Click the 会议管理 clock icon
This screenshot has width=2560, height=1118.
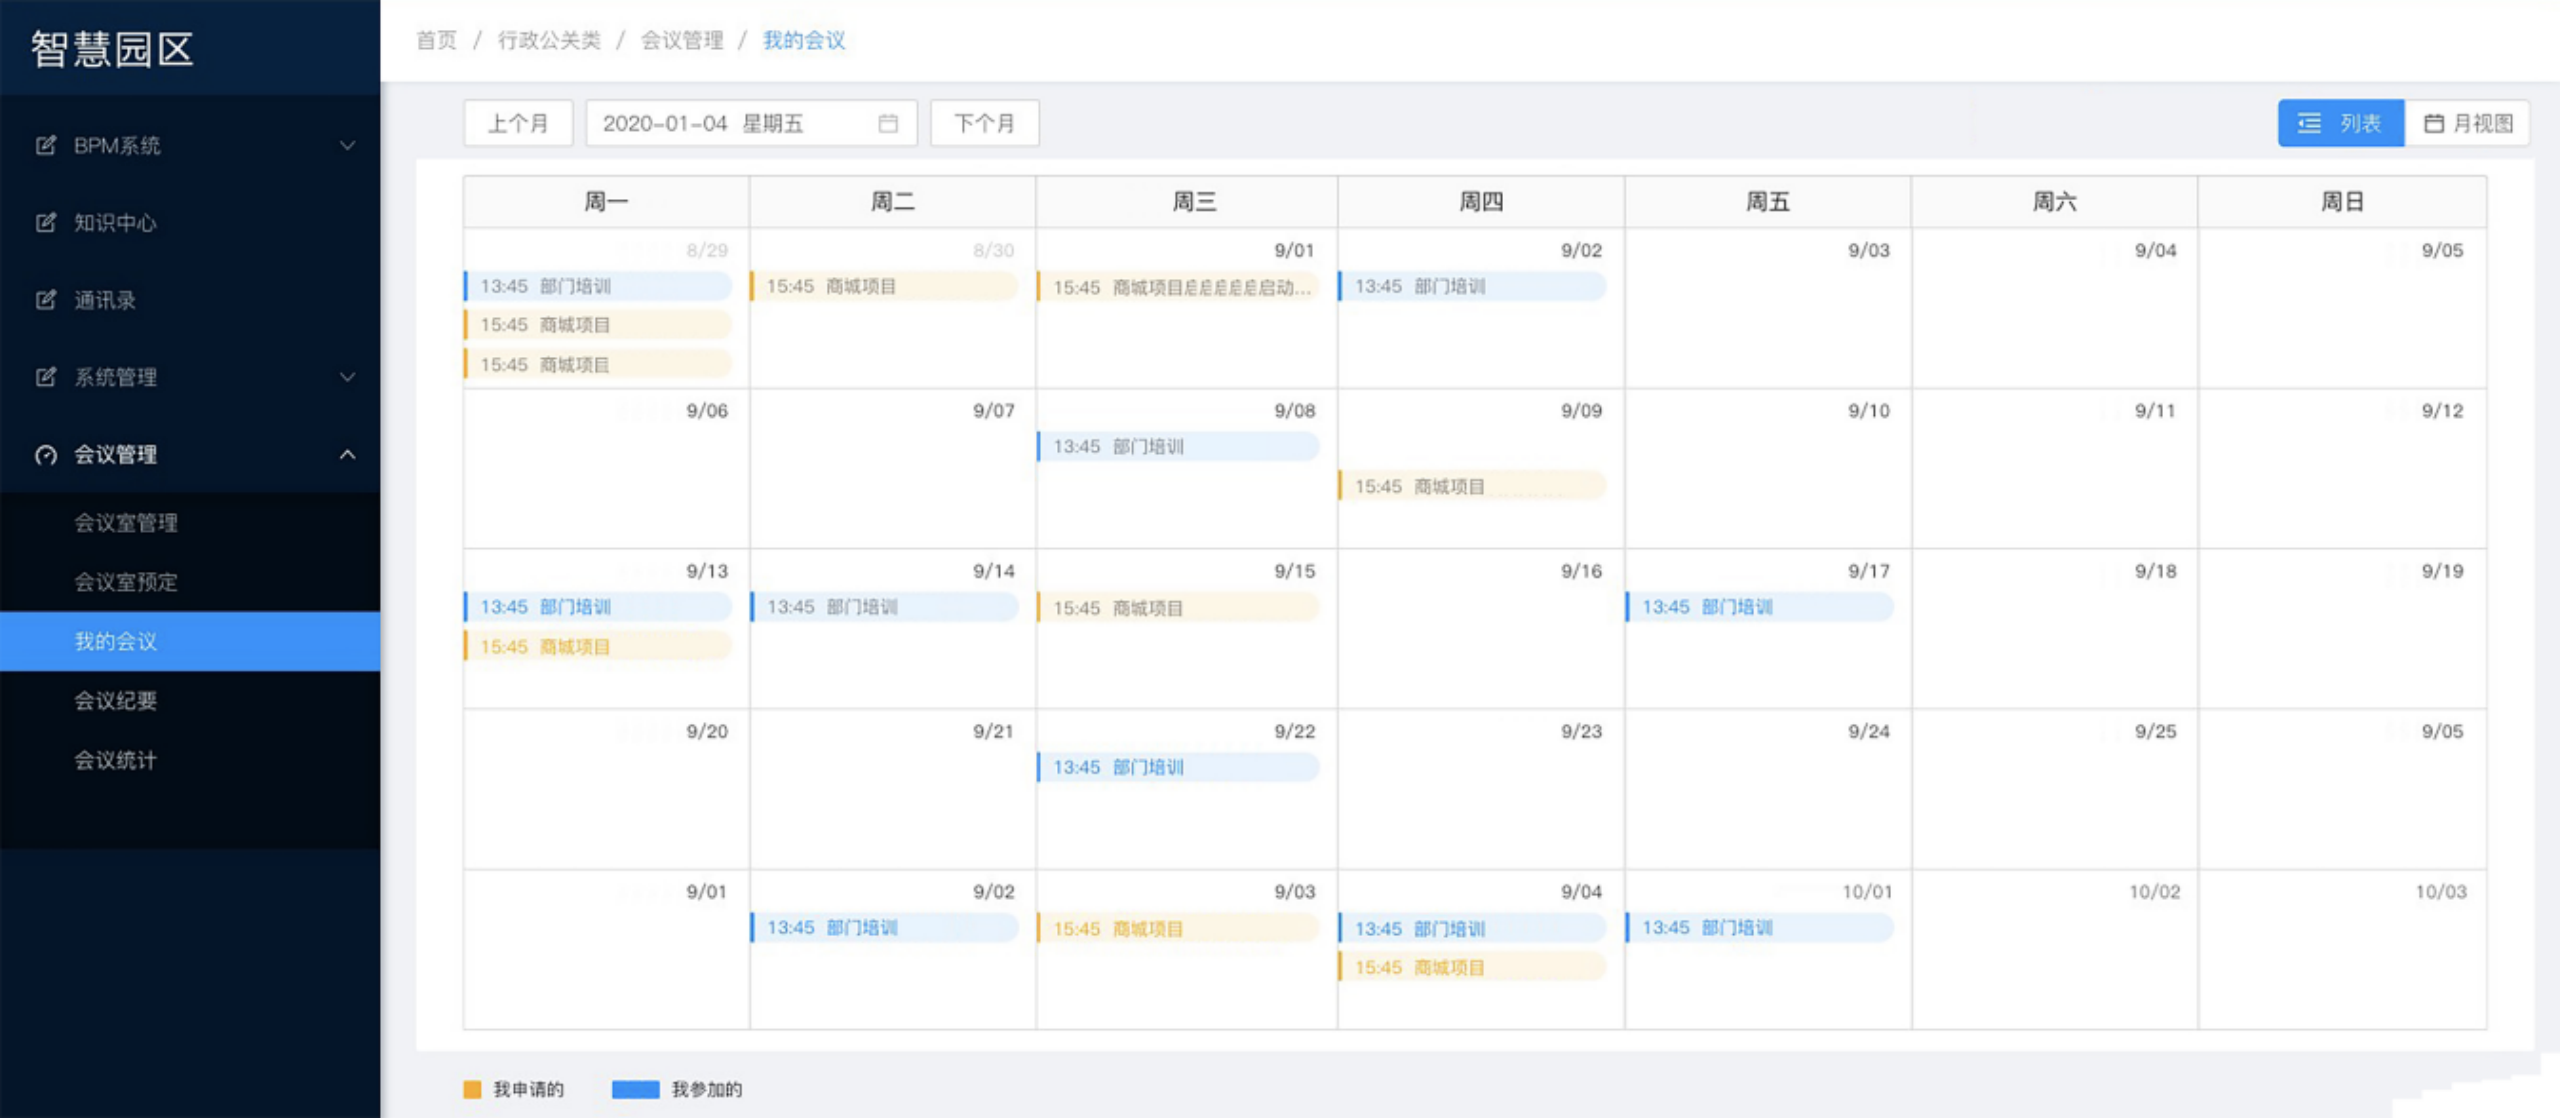(x=46, y=455)
